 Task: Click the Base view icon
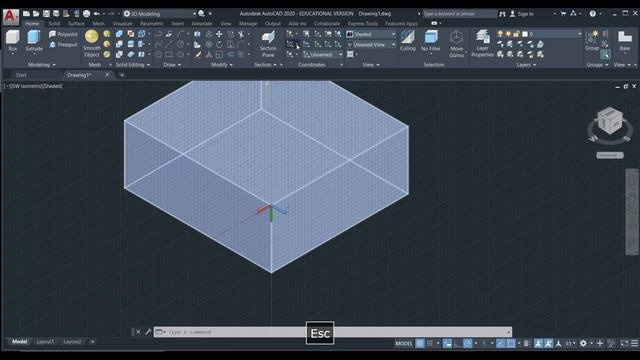(x=624, y=41)
